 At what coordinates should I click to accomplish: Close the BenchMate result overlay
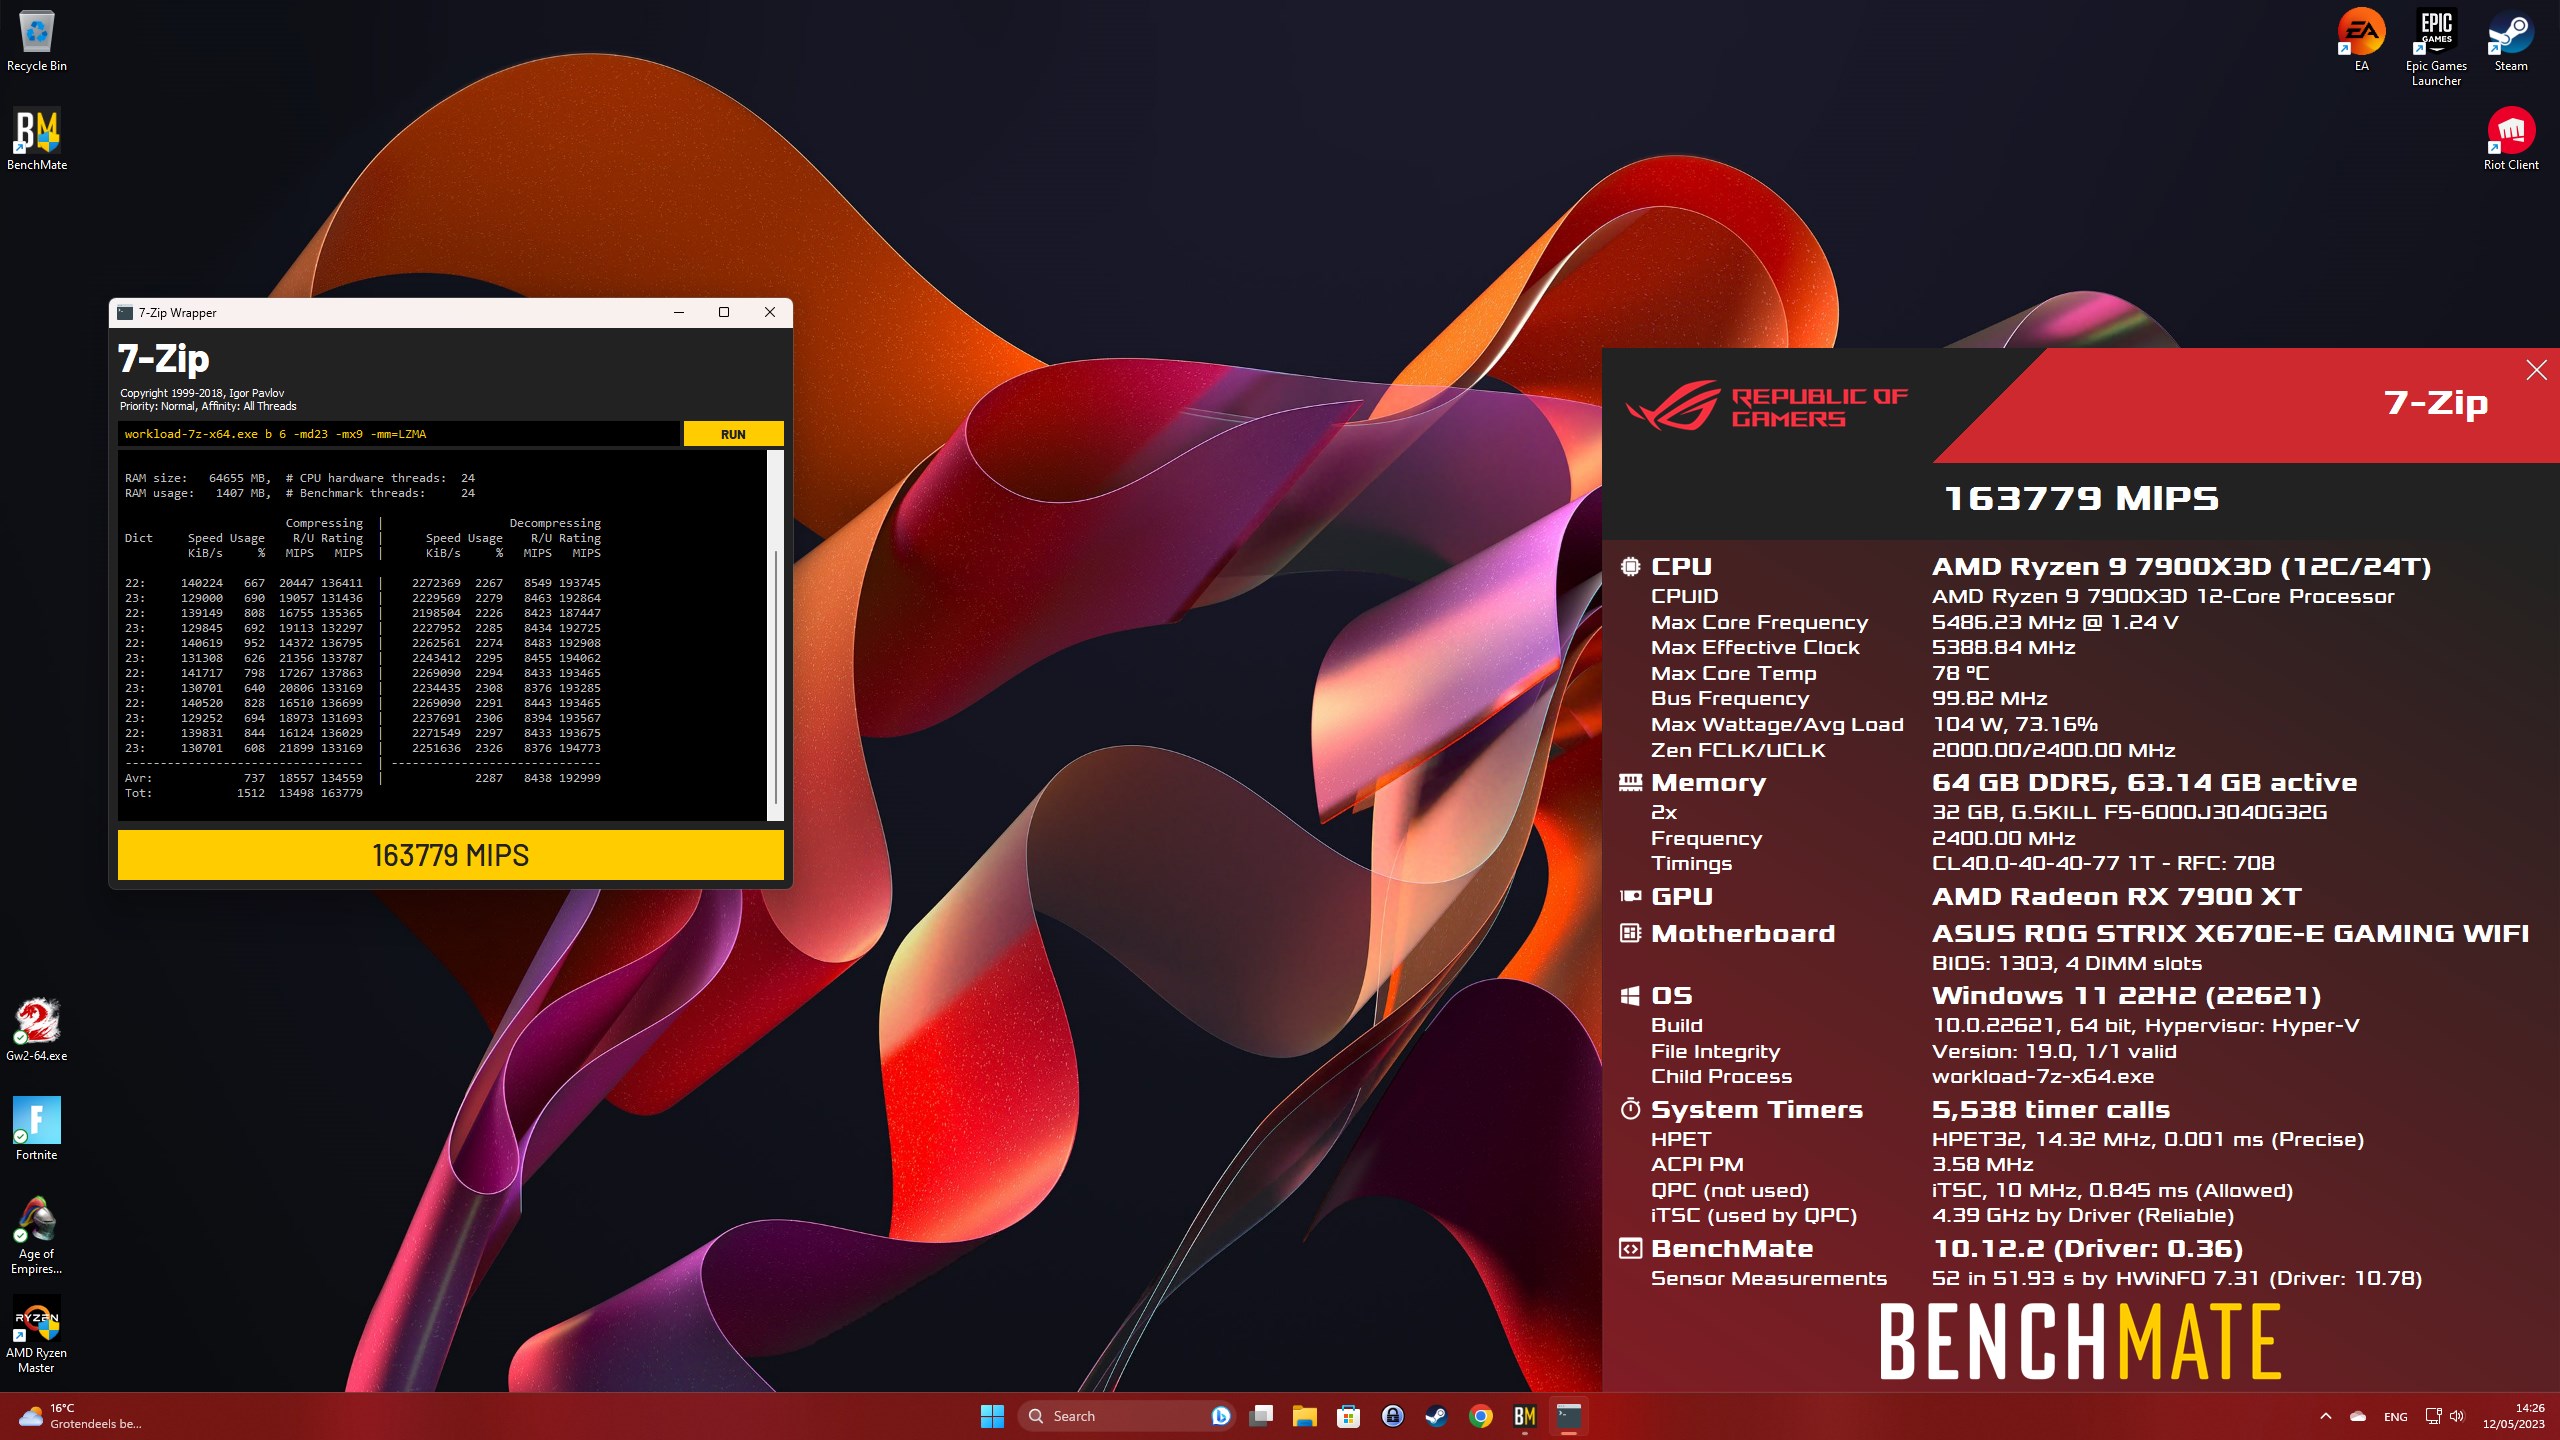pyautogui.click(x=2536, y=370)
